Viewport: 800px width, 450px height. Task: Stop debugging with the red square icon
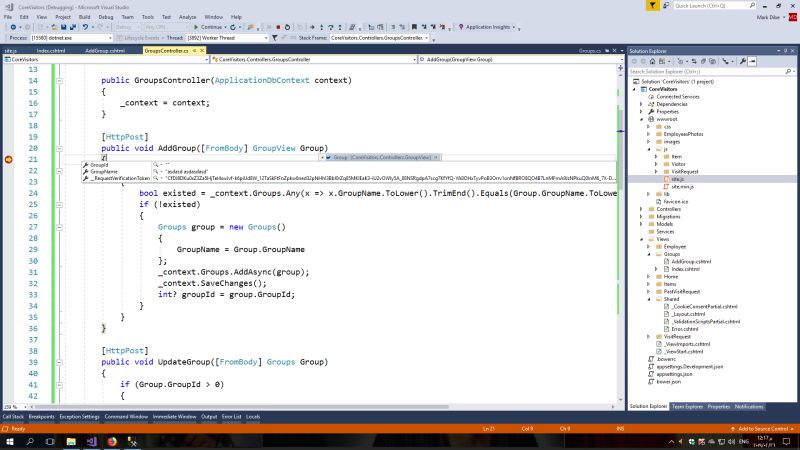(278, 27)
